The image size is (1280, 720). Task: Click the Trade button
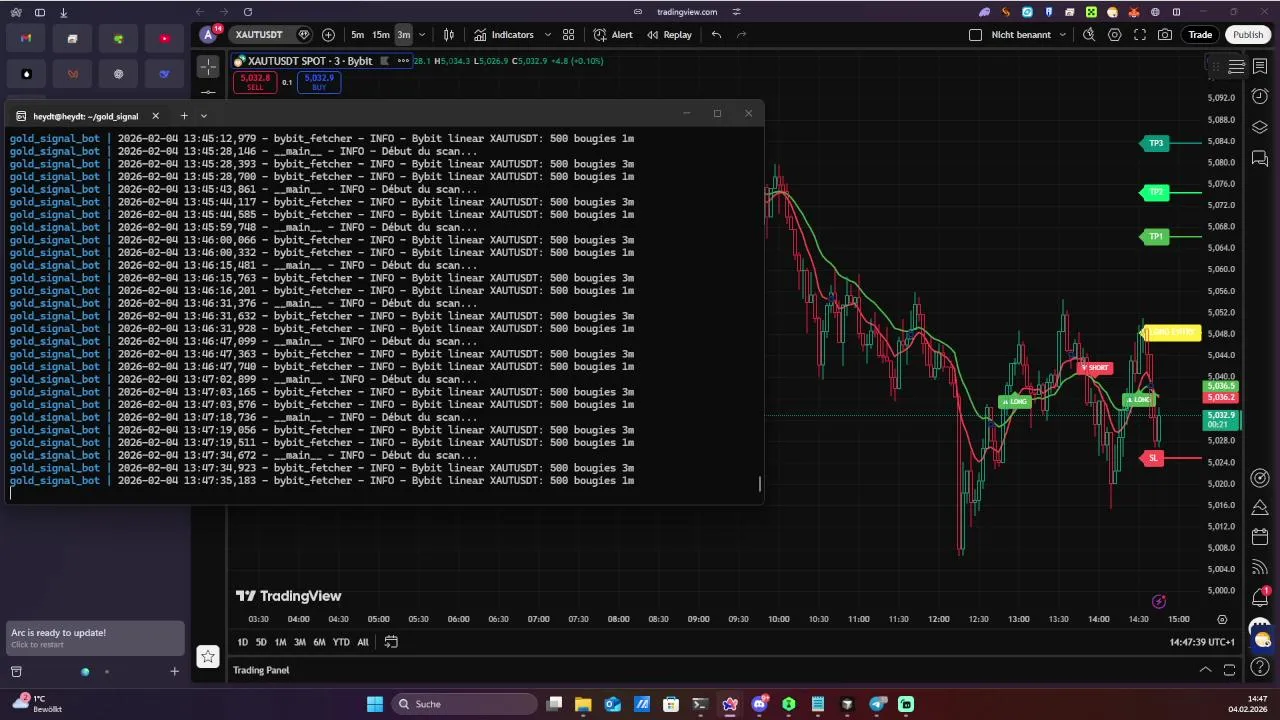click(1200, 35)
